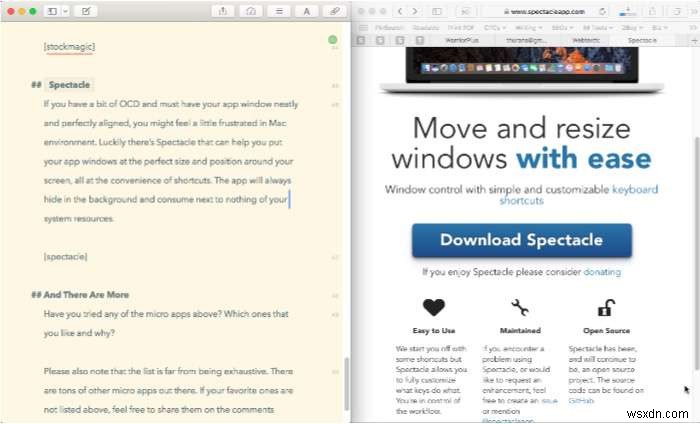Open the donating link
Screen dimensions: 700x424
point(602,272)
